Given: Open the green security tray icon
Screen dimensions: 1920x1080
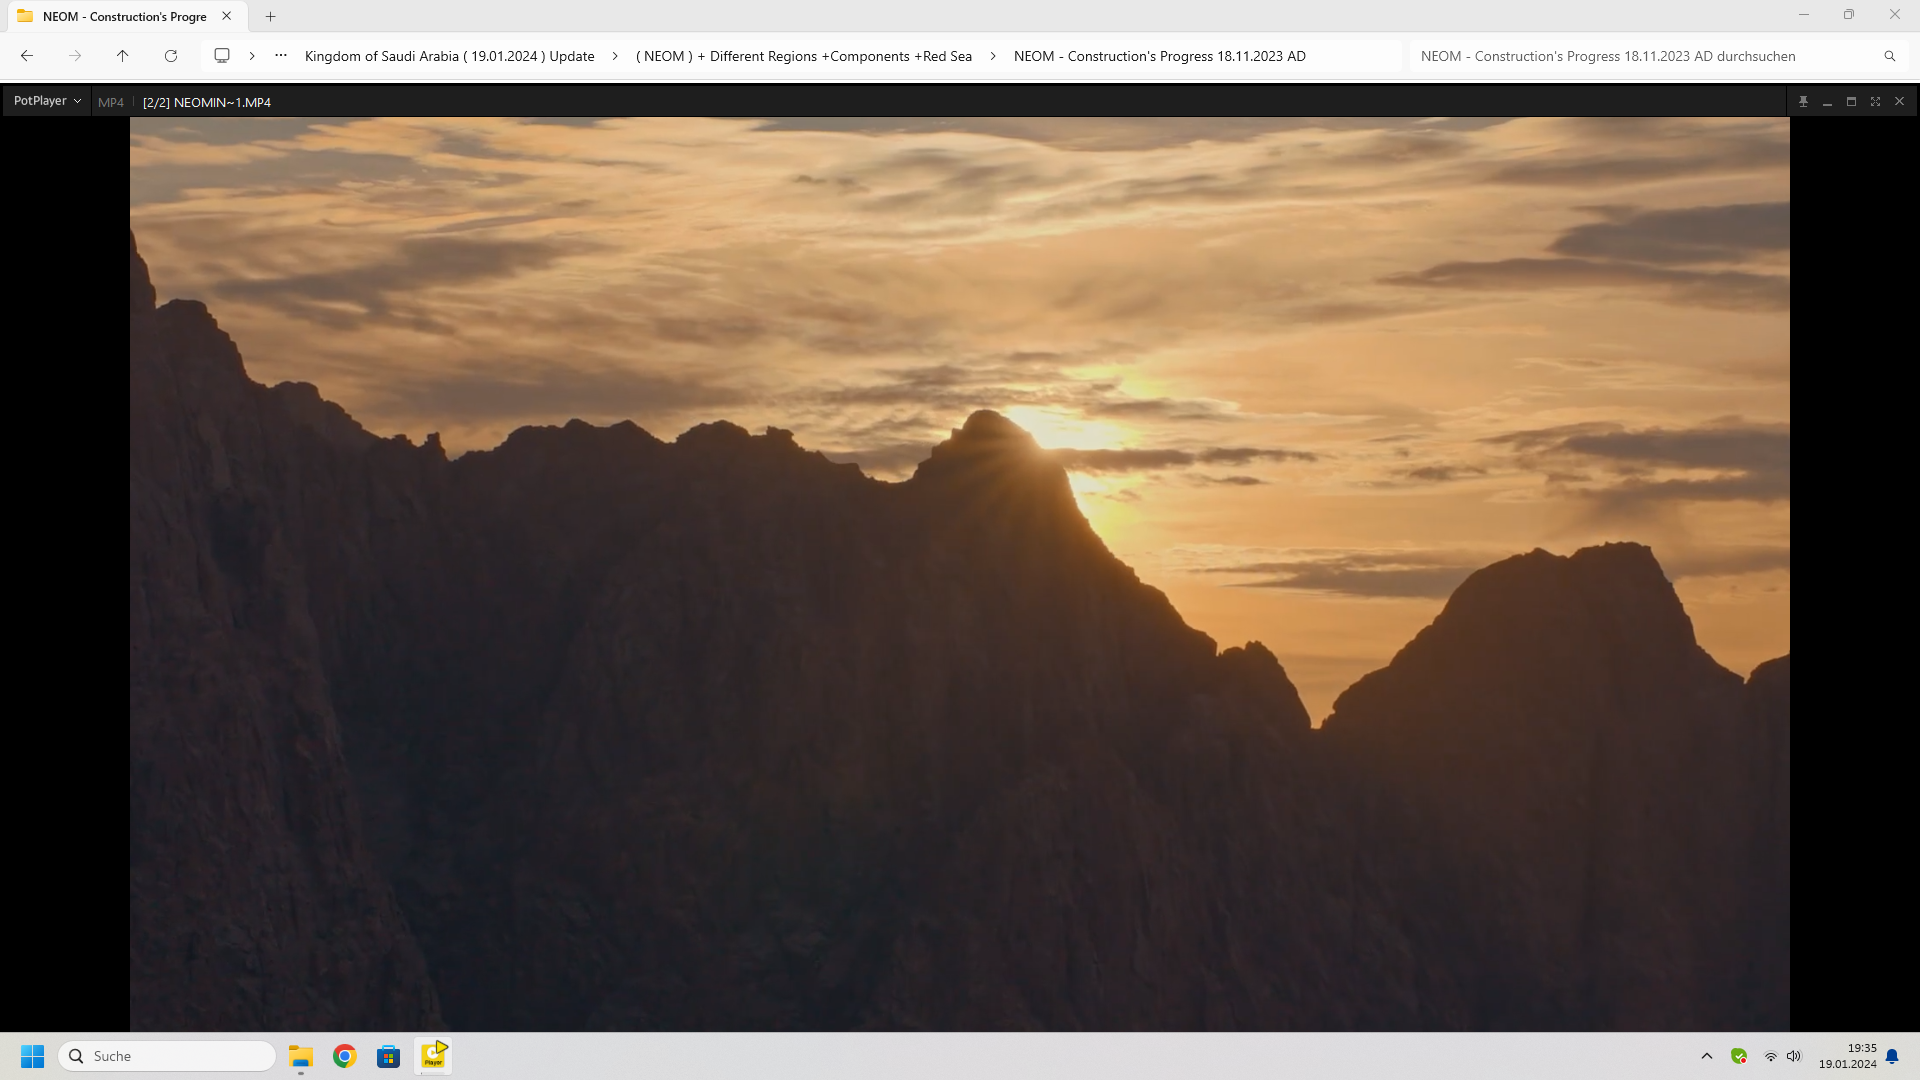Looking at the screenshot, I should [x=1739, y=1056].
